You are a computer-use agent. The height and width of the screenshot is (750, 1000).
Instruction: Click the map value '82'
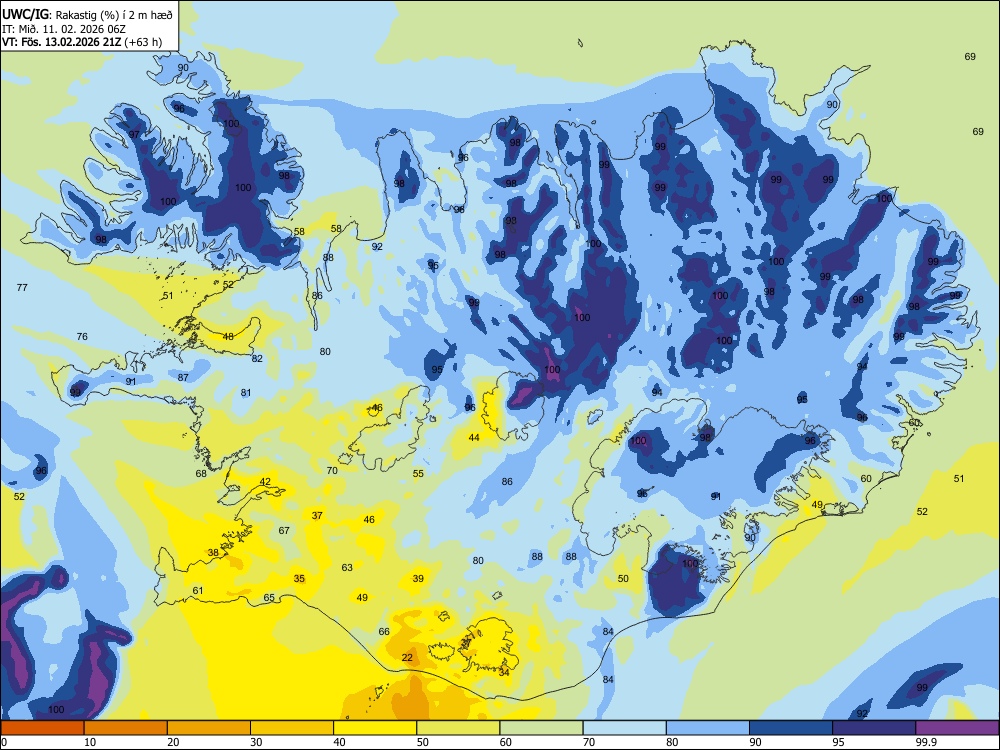[x=257, y=358]
